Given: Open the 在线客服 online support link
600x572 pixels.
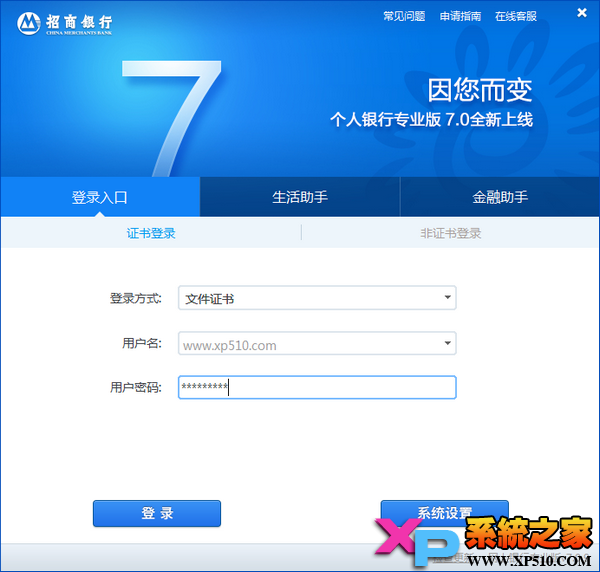Looking at the screenshot, I should pyautogui.click(x=516, y=16).
